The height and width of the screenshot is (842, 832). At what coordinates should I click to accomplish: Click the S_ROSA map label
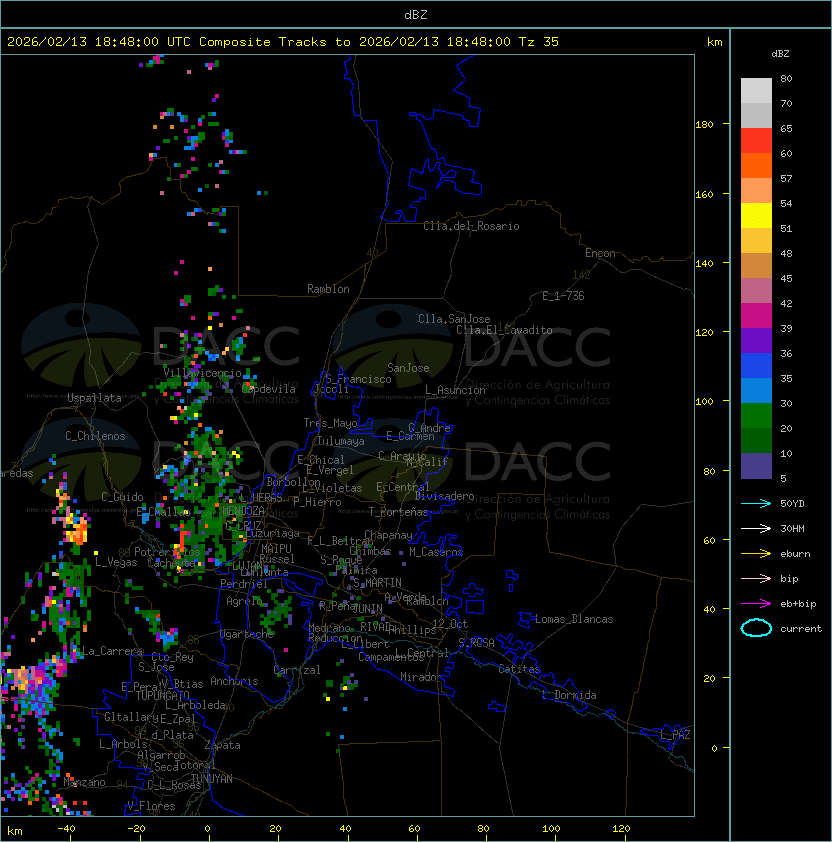[x=476, y=643]
